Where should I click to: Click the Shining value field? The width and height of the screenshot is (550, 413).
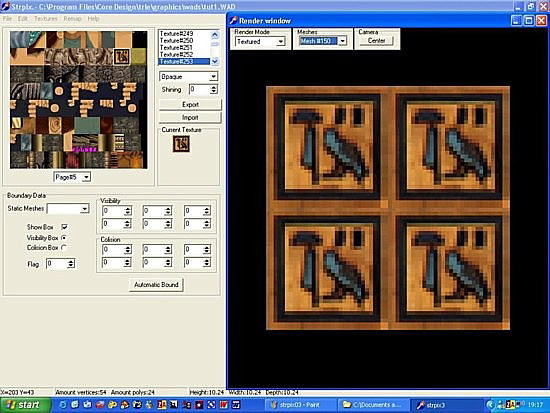click(x=199, y=89)
